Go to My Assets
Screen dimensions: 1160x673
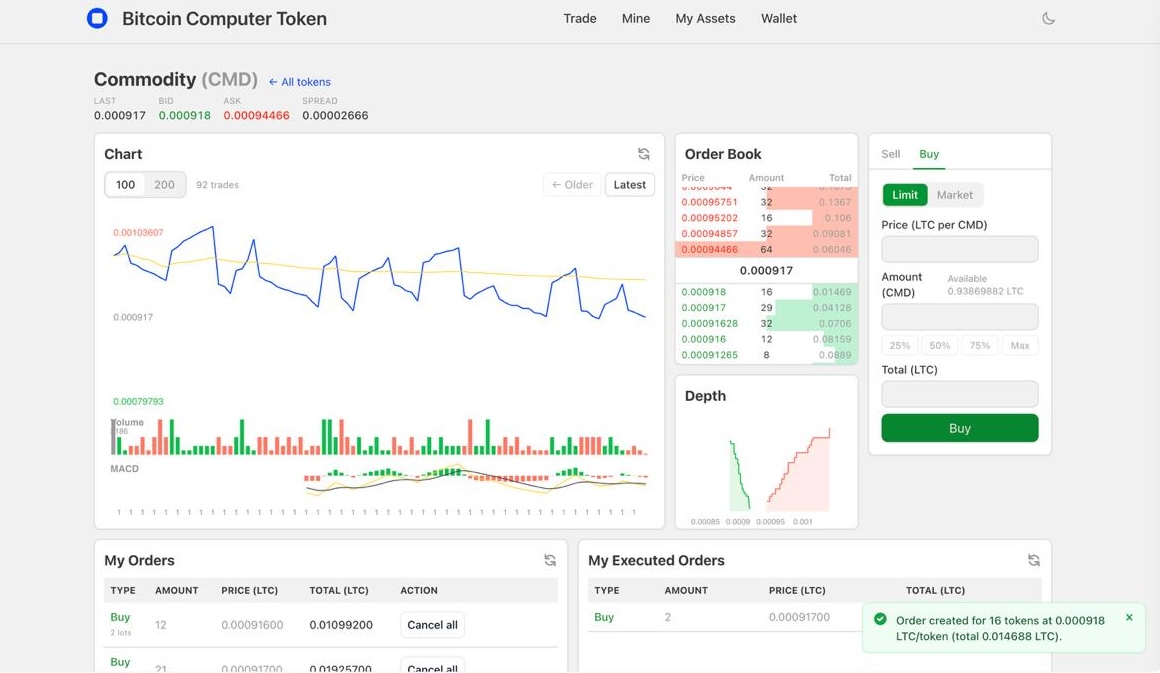705,18
